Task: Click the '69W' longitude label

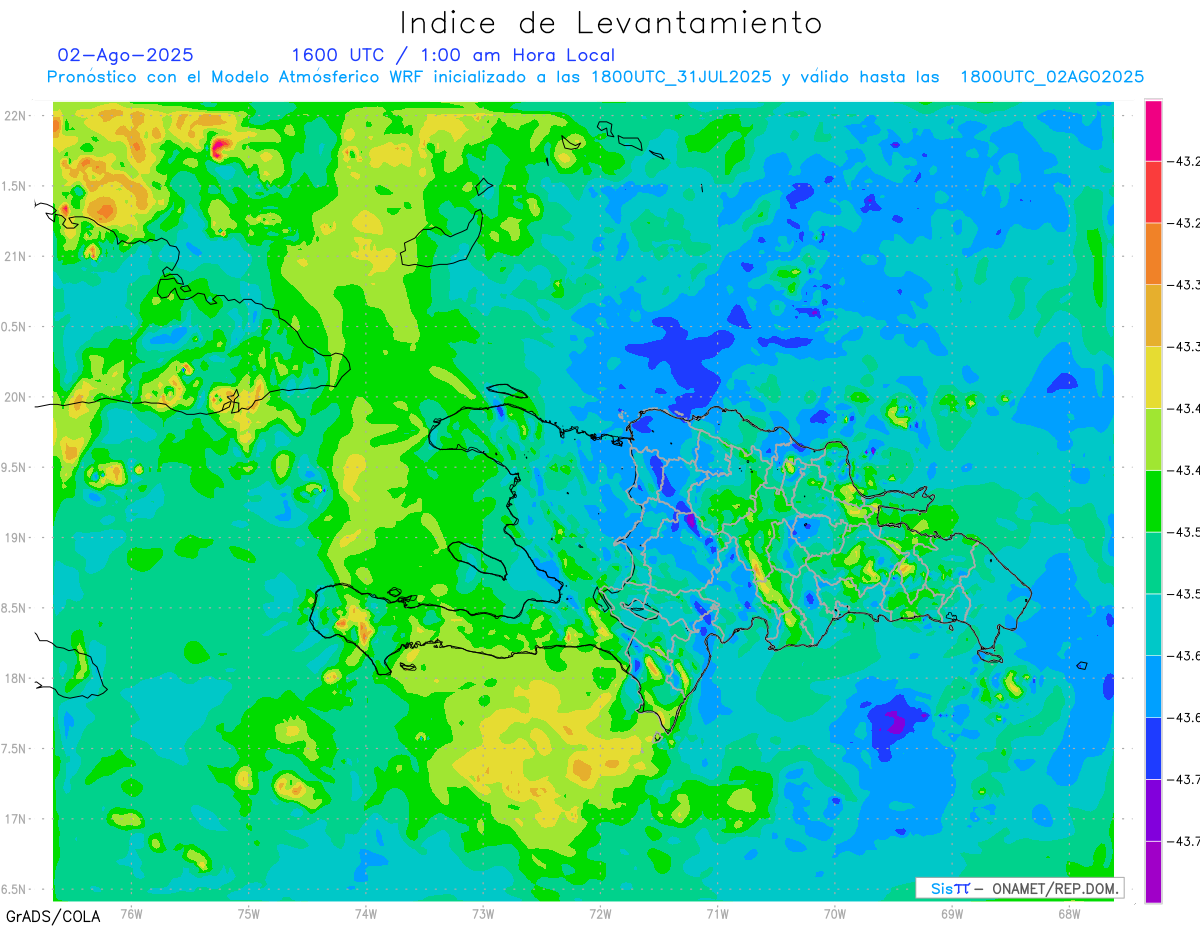Action: tap(952, 914)
